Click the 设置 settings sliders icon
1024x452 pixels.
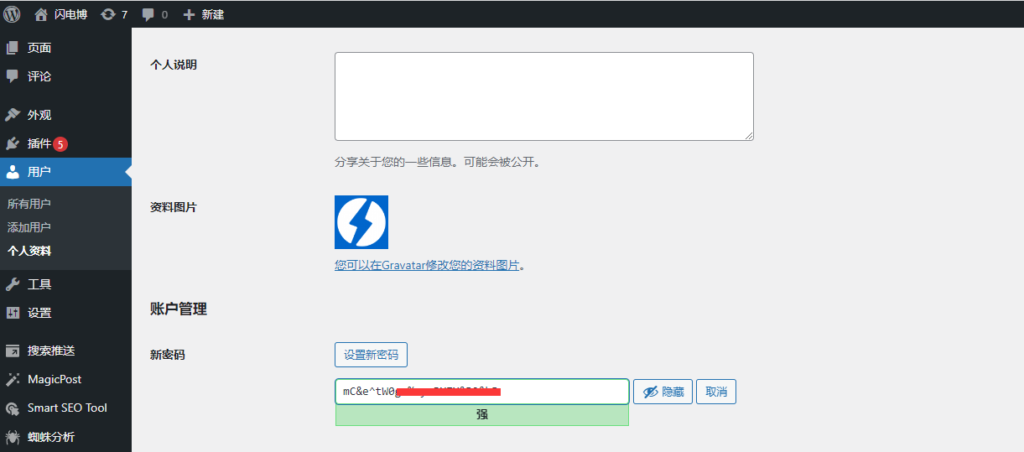12,313
